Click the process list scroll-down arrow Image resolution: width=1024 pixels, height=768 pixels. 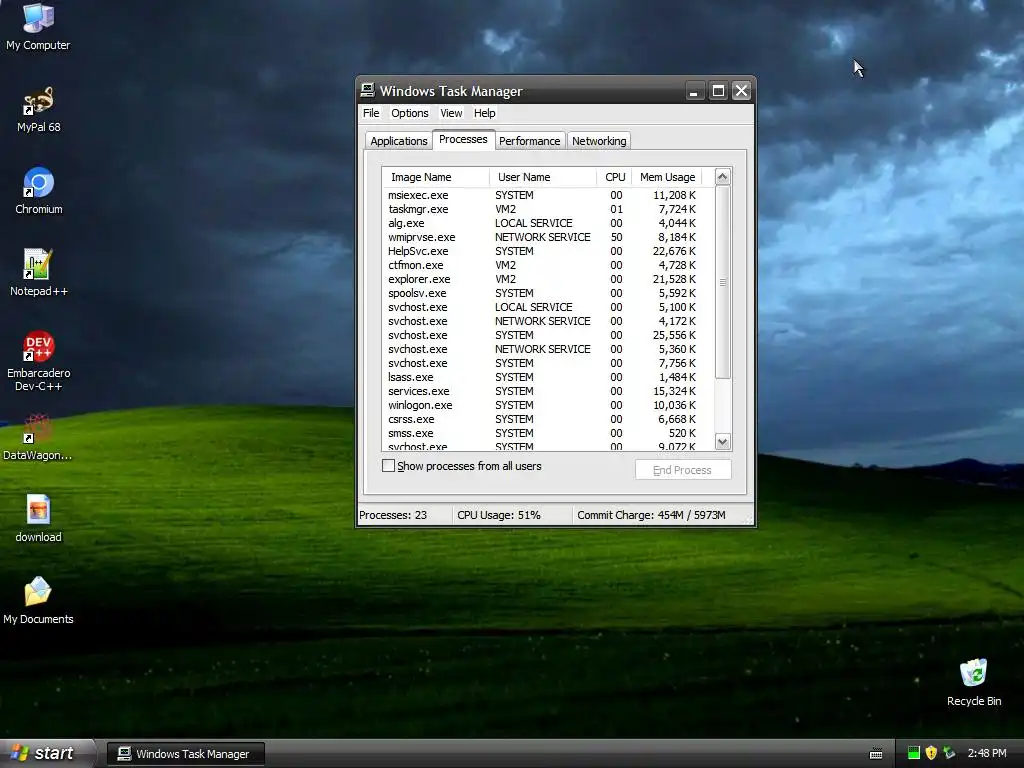click(722, 441)
